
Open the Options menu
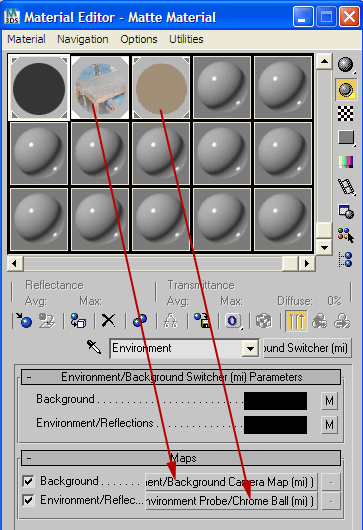(139, 39)
